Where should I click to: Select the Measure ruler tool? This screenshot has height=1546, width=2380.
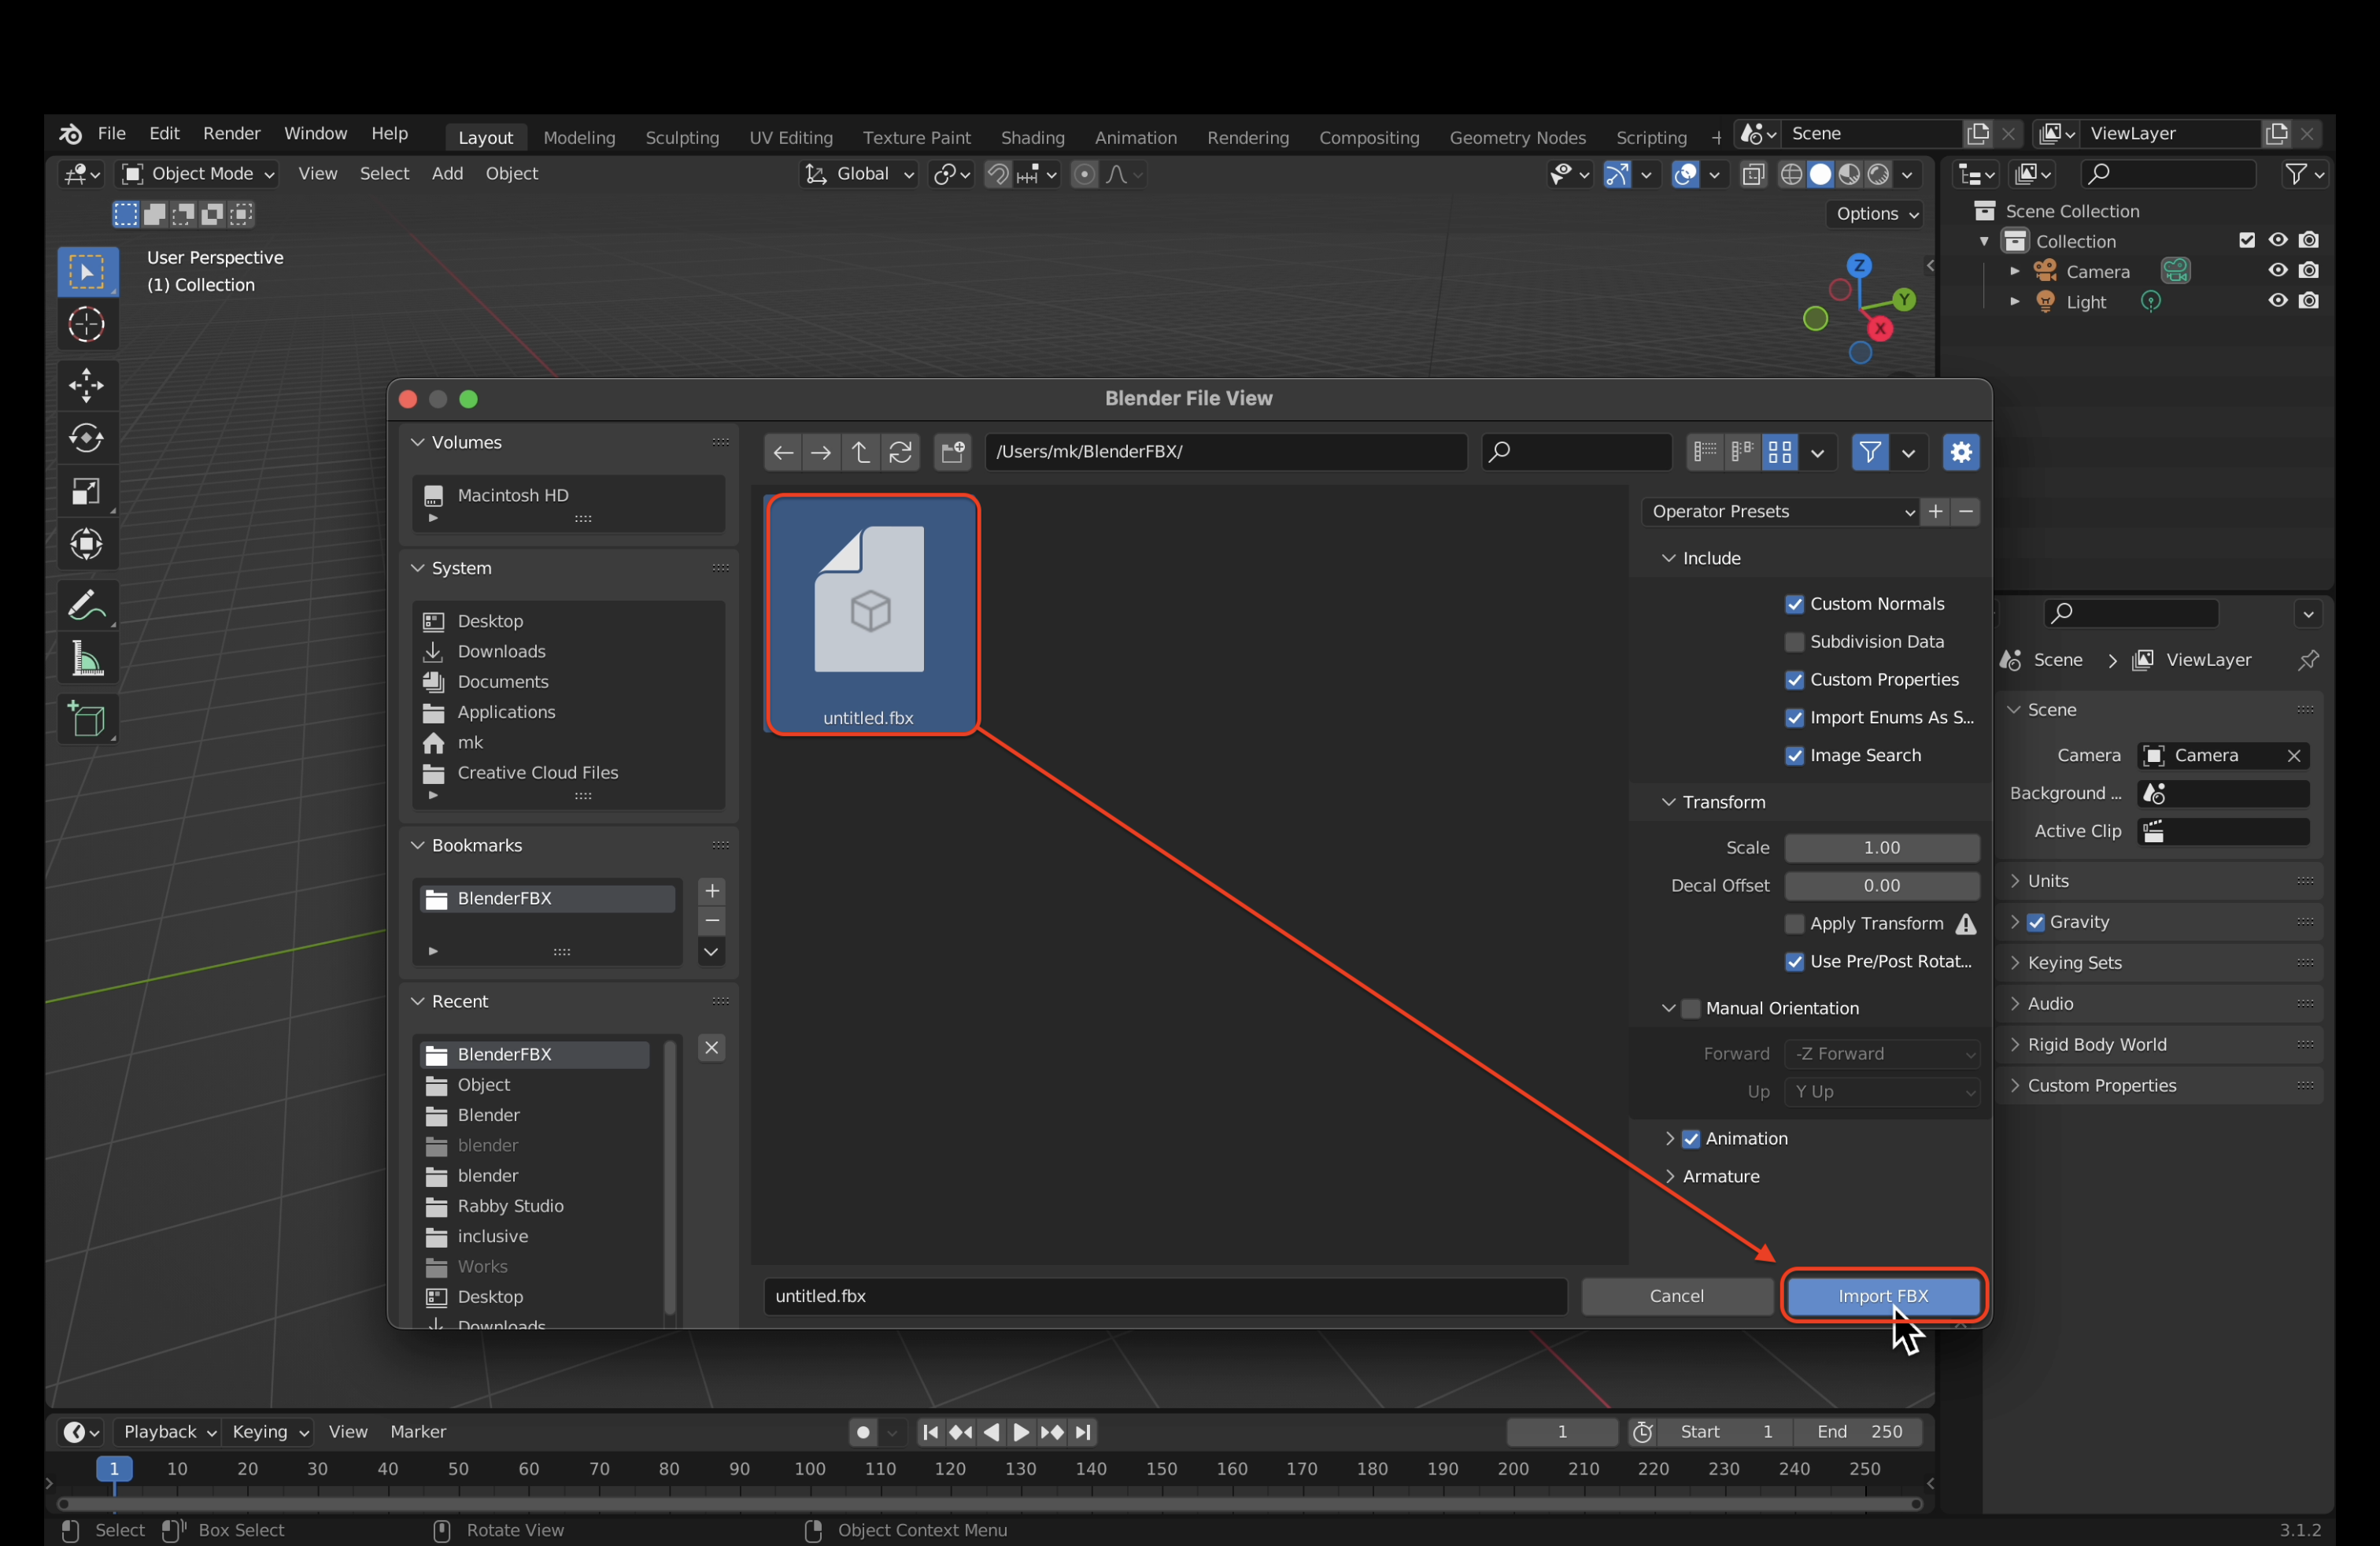tap(87, 659)
